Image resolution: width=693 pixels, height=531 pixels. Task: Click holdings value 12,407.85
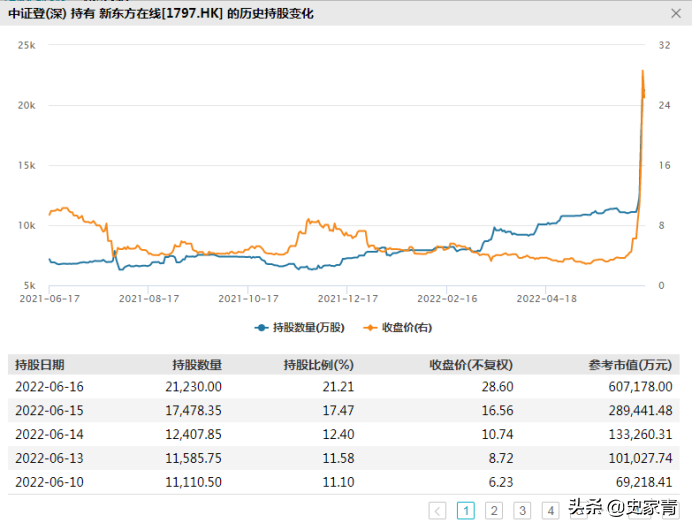(x=194, y=435)
